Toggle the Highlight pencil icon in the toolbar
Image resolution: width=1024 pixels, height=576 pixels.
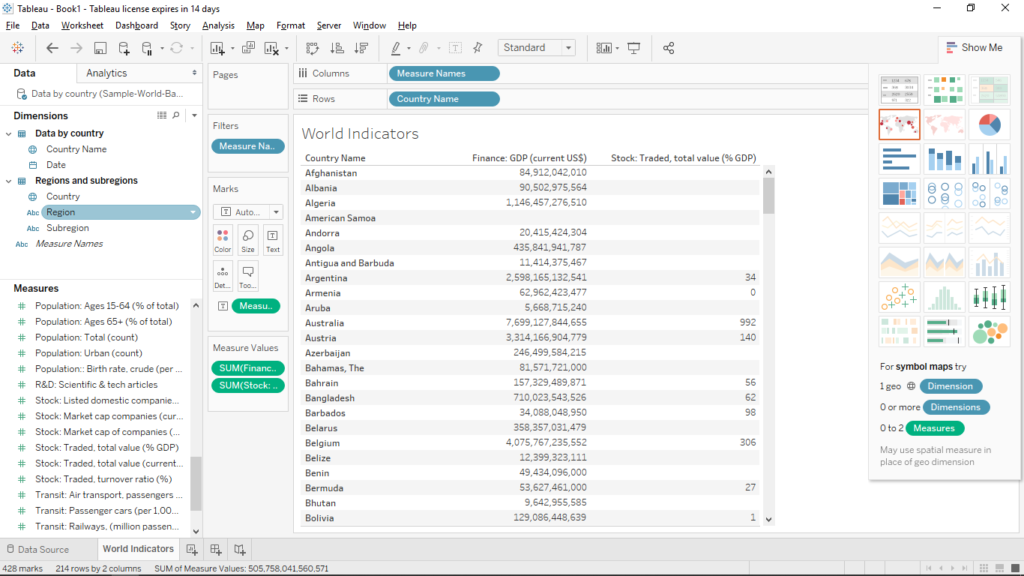pyautogui.click(x=396, y=47)
